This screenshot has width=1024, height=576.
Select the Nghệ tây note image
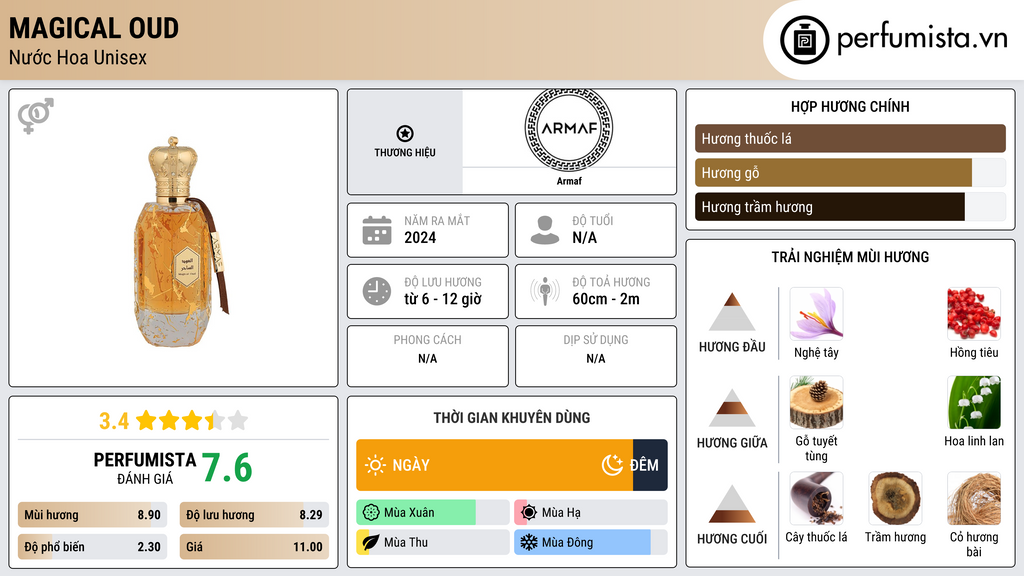816,314
